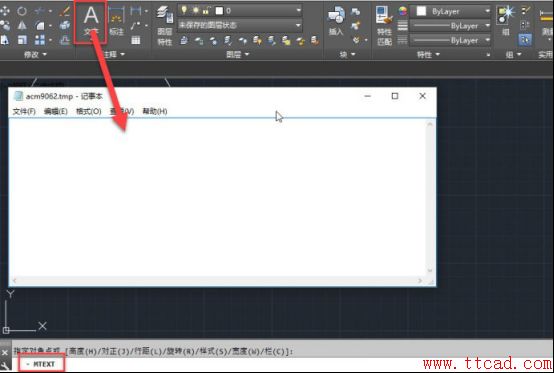Expand the Modify (修改) panel

click(35, 54)
